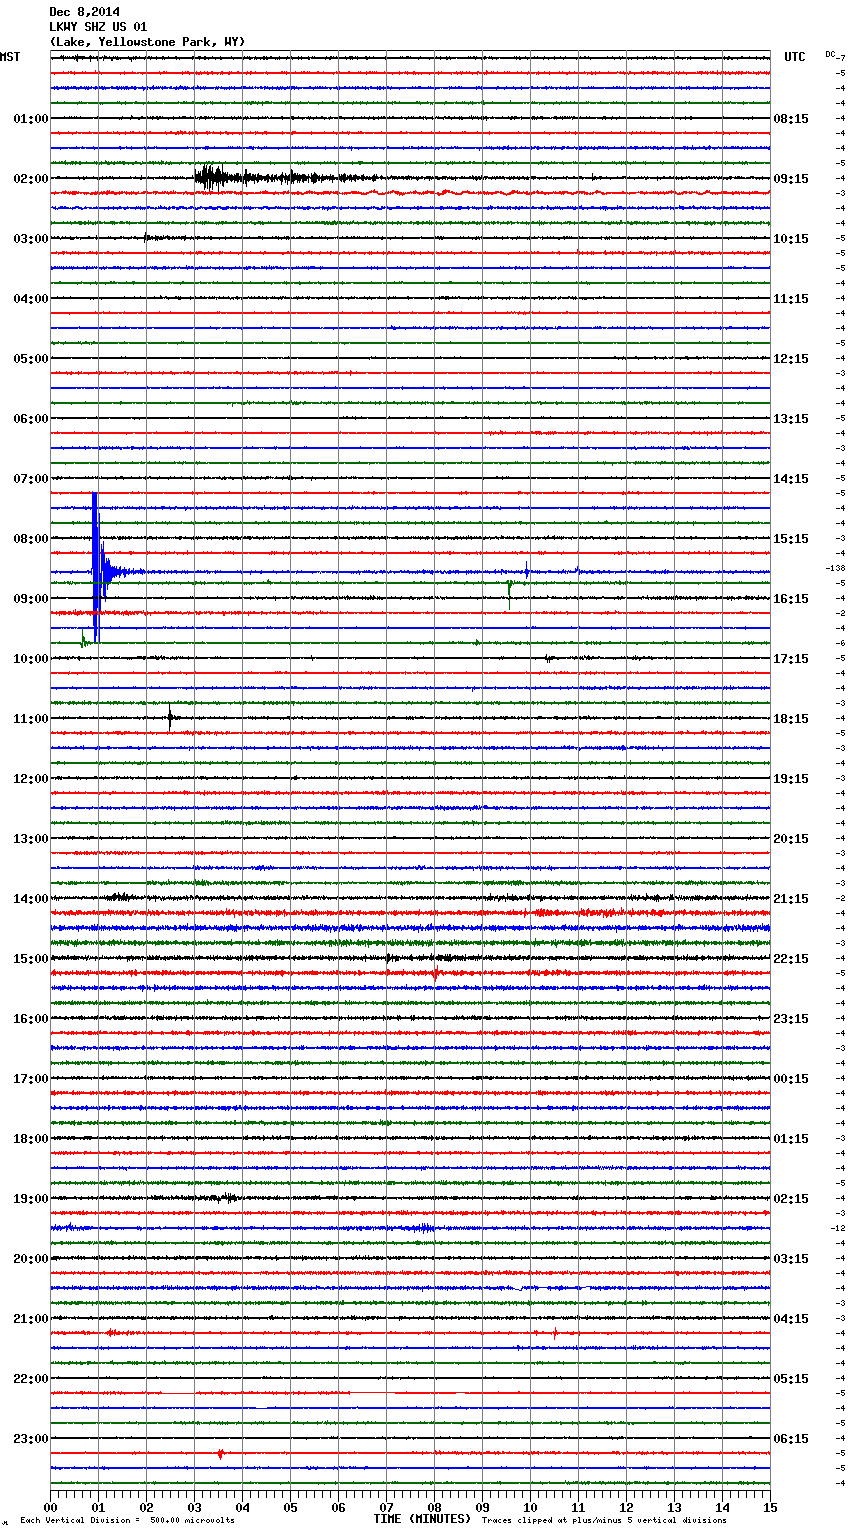Click the red spike on the 21:15 trace

pos(555,1332)
